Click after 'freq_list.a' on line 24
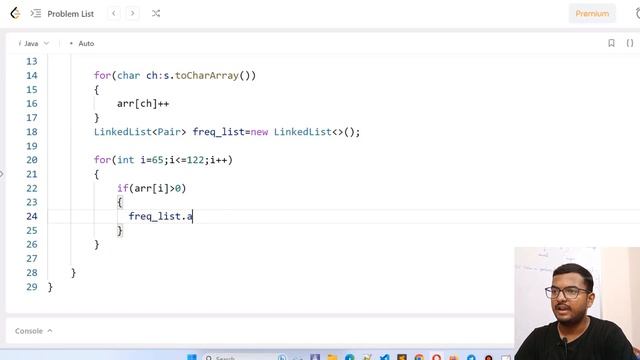 [x=193, y=216]
